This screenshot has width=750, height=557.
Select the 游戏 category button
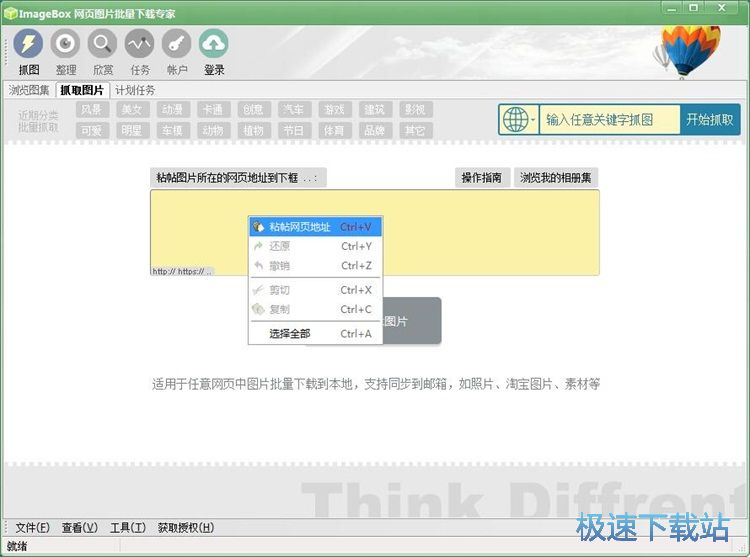tap(335, 109)
